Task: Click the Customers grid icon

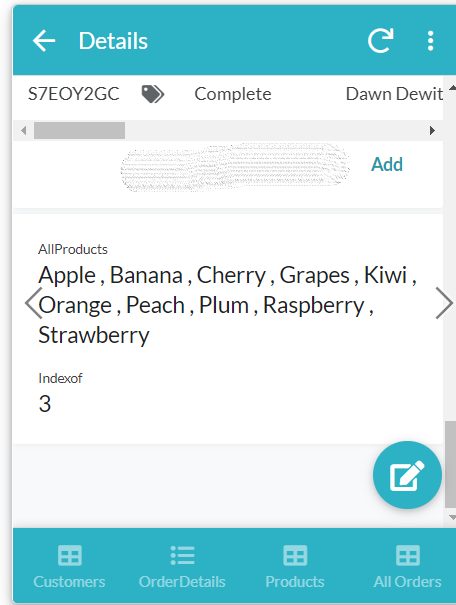Action: coord(69,555)
